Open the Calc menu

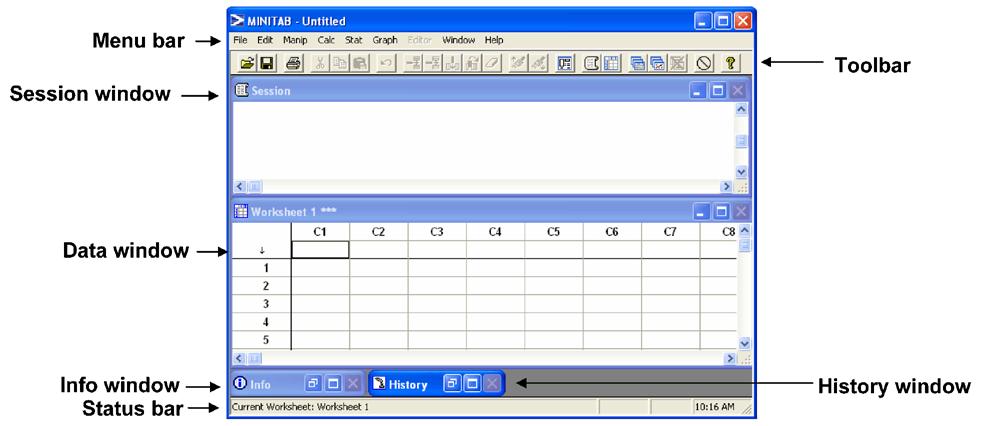[326, 40]
